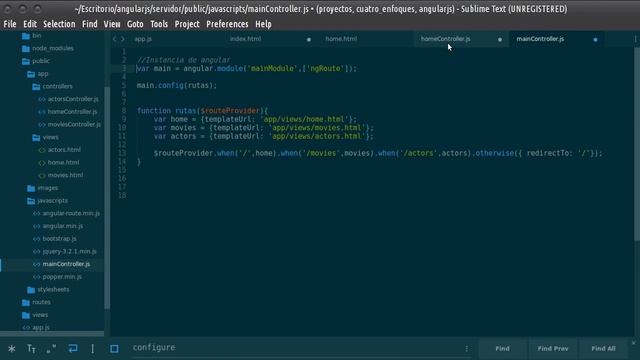The image size is (640, 360).
Task: Open the Selection menu
Action: pos(59,24)
